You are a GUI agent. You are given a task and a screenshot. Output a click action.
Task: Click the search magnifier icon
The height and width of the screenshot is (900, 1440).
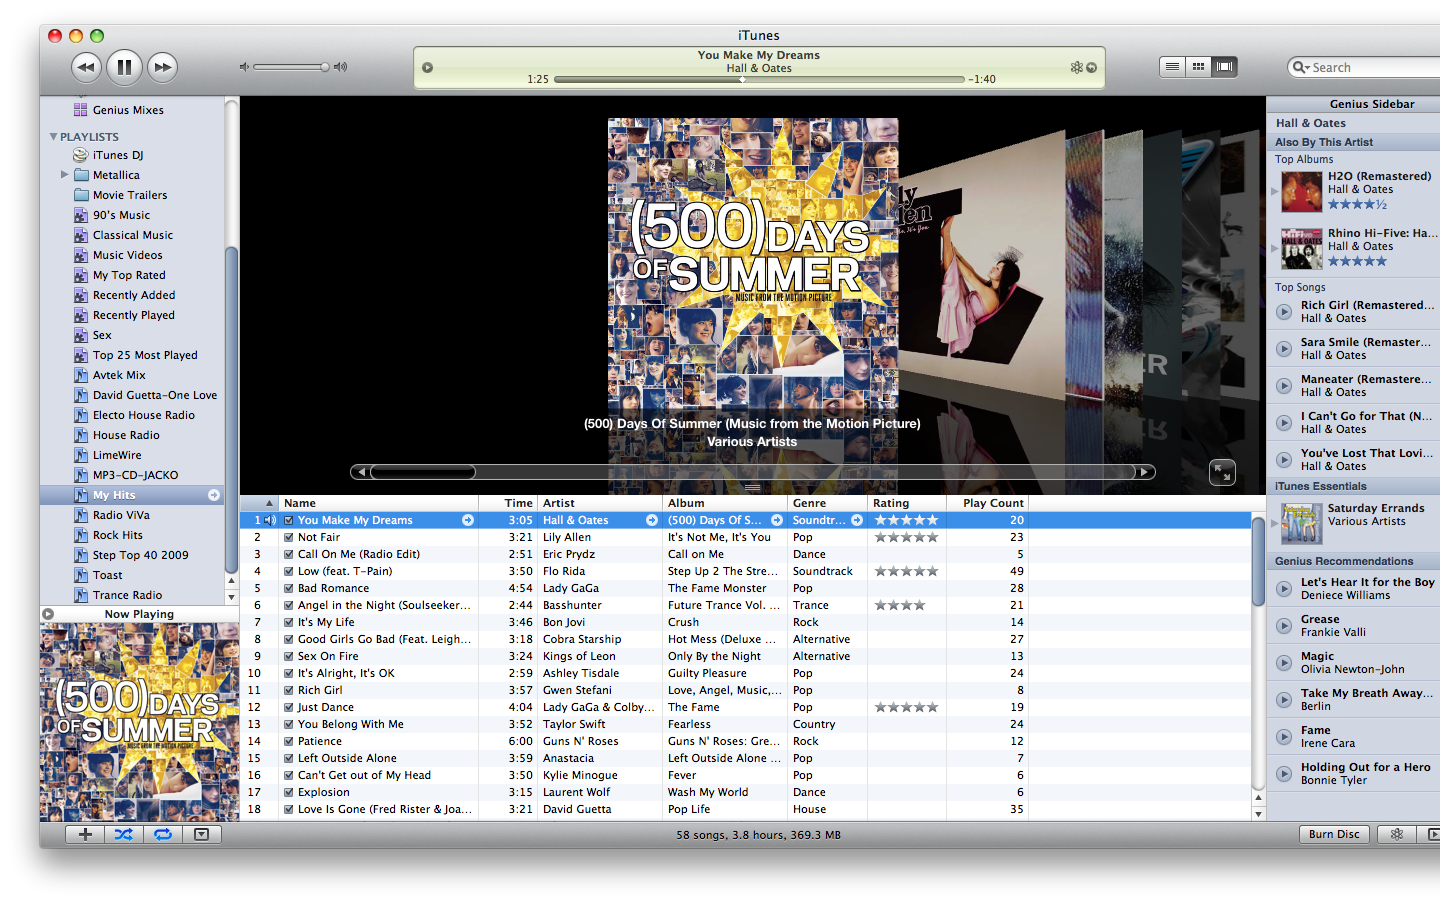click(1300, 67)
